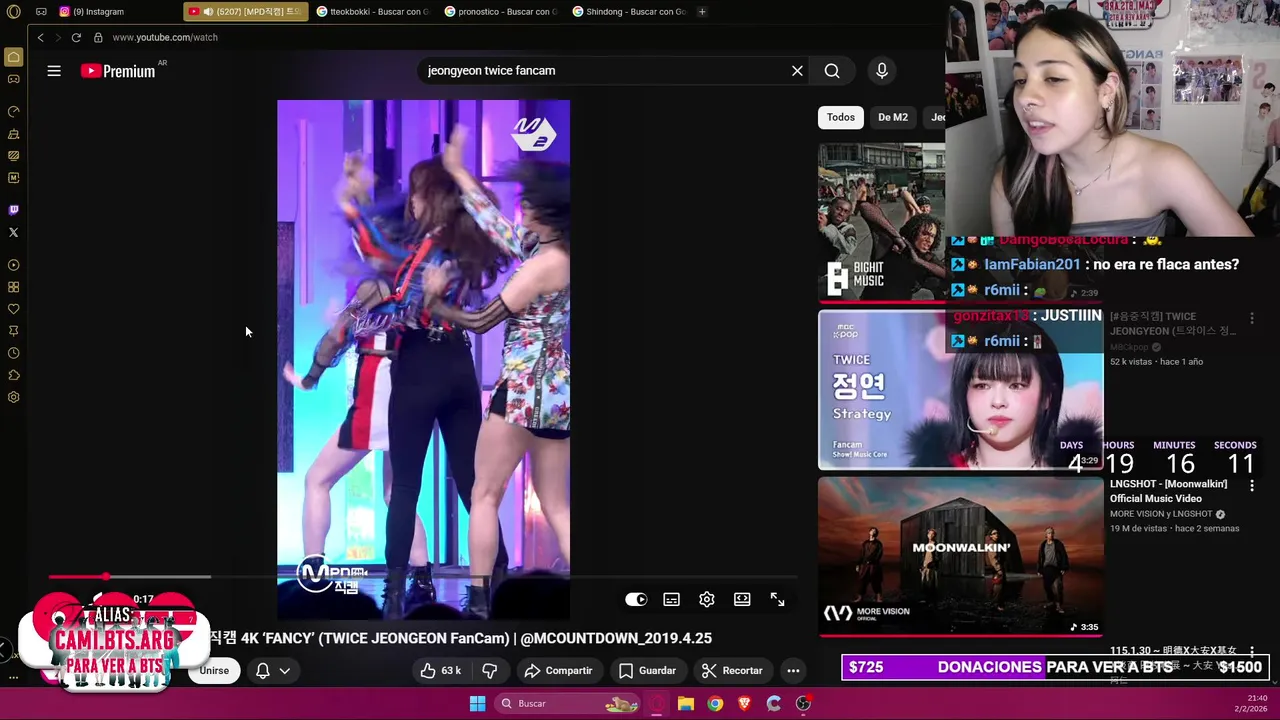This screenshot has width=1280, height=720.
Task: Reload the YouTube page
Action: 76,37
